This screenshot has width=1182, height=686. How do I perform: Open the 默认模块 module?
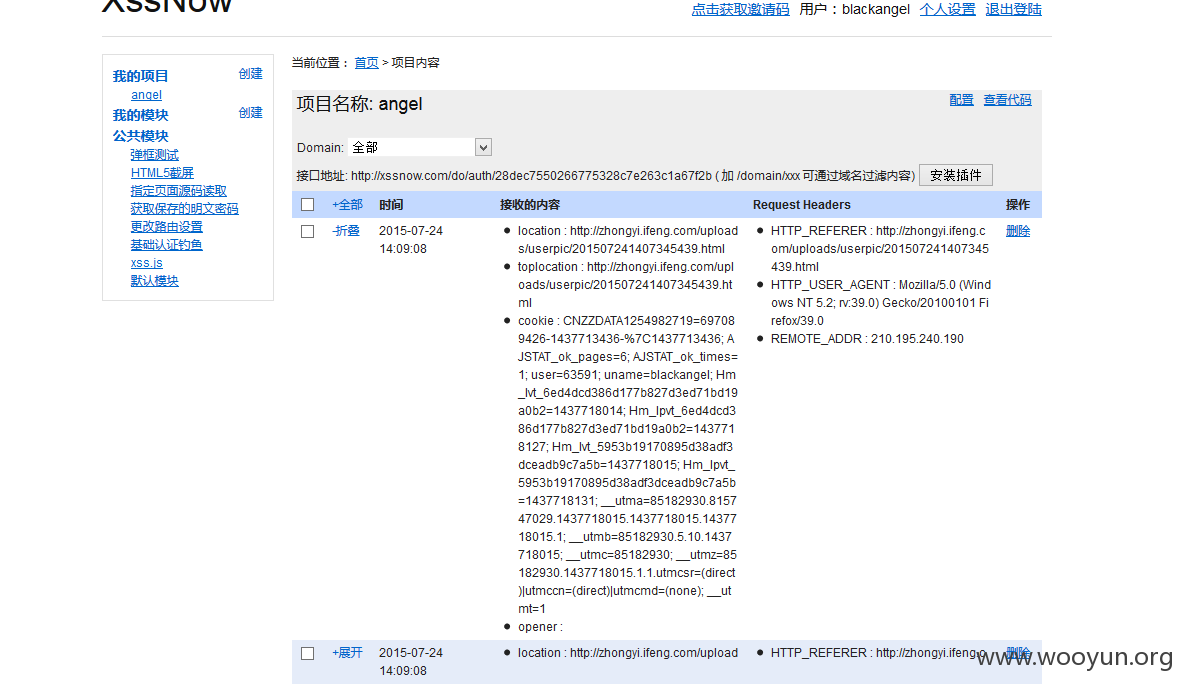[x=155, y=280]
